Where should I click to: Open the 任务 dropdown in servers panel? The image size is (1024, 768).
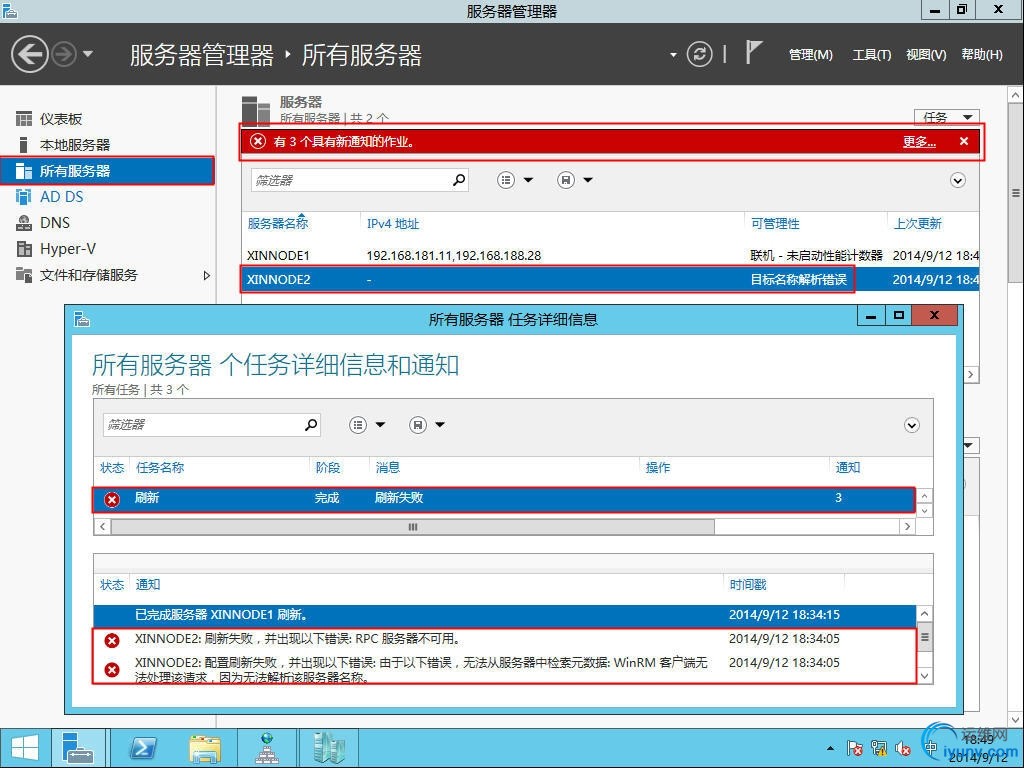tap(946, 117)
